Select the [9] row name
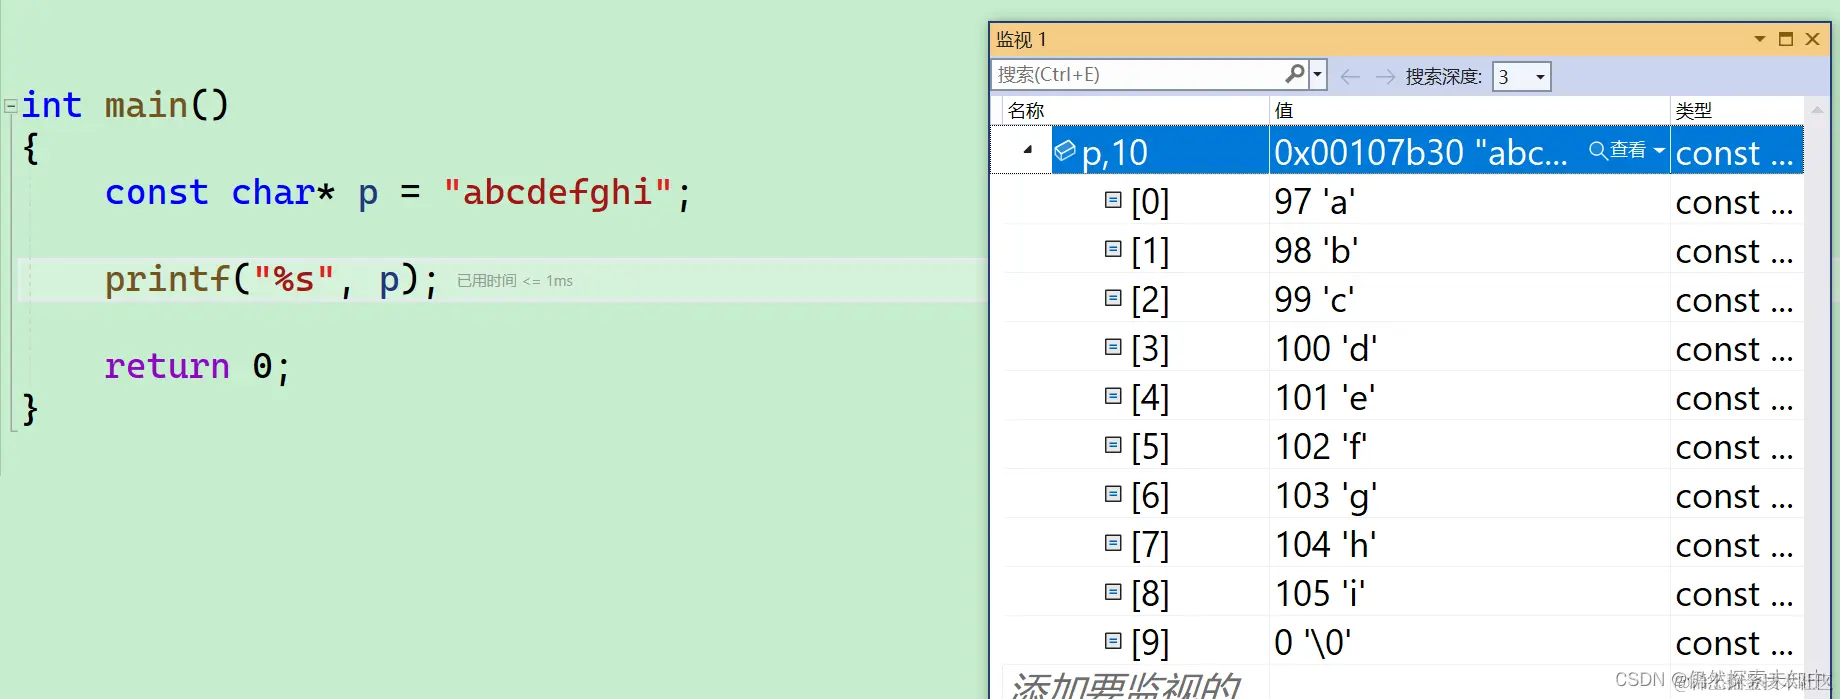The width and height of the screenshot is (1840, 699). tap(1150, 643)
